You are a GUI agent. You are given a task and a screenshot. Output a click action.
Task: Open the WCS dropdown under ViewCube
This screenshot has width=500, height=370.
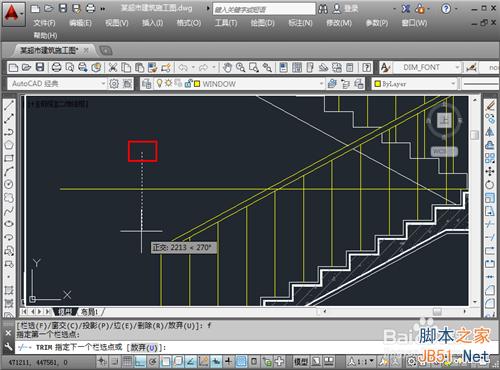444,152
